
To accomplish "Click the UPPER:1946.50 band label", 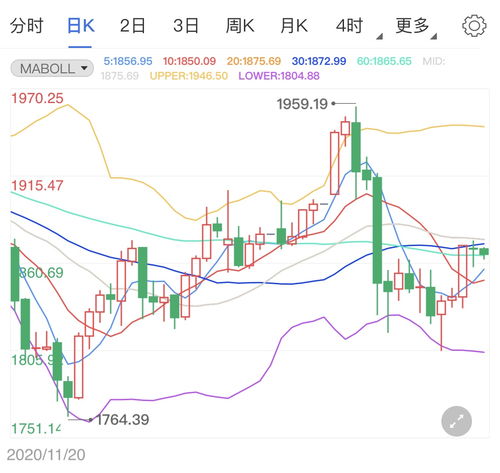I will [189, 76].
